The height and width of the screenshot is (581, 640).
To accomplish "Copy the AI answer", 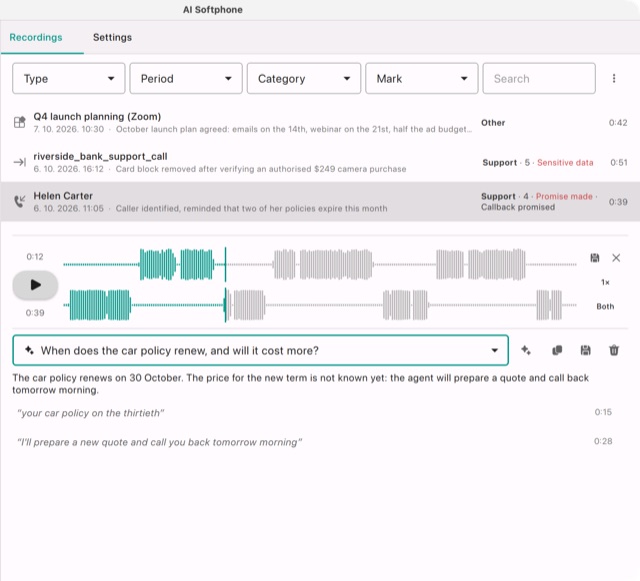I will [557, 350].
